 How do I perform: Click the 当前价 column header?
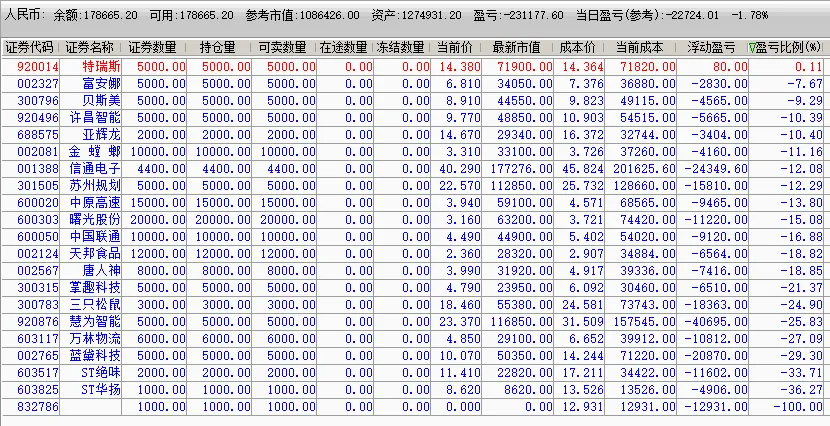455,48
